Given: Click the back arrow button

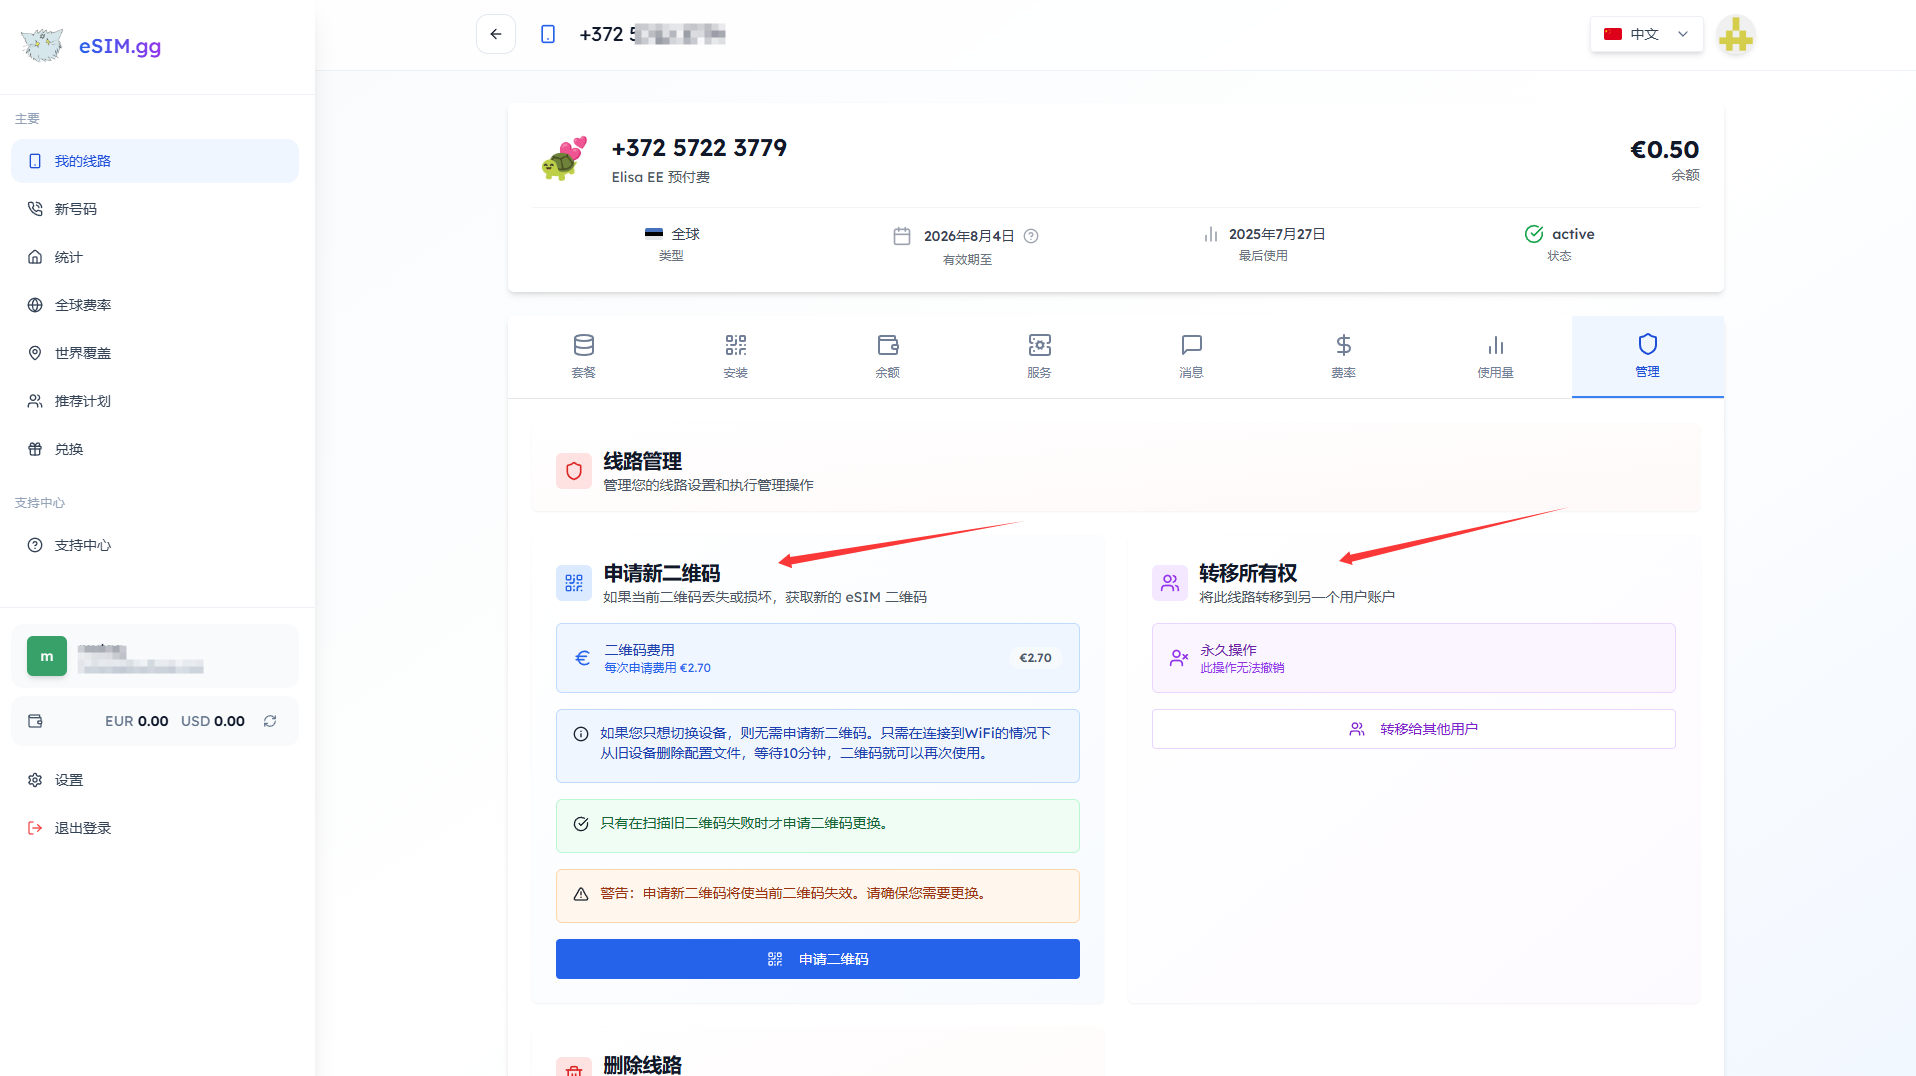Looking at the screenshot, I should click(495, 34).
